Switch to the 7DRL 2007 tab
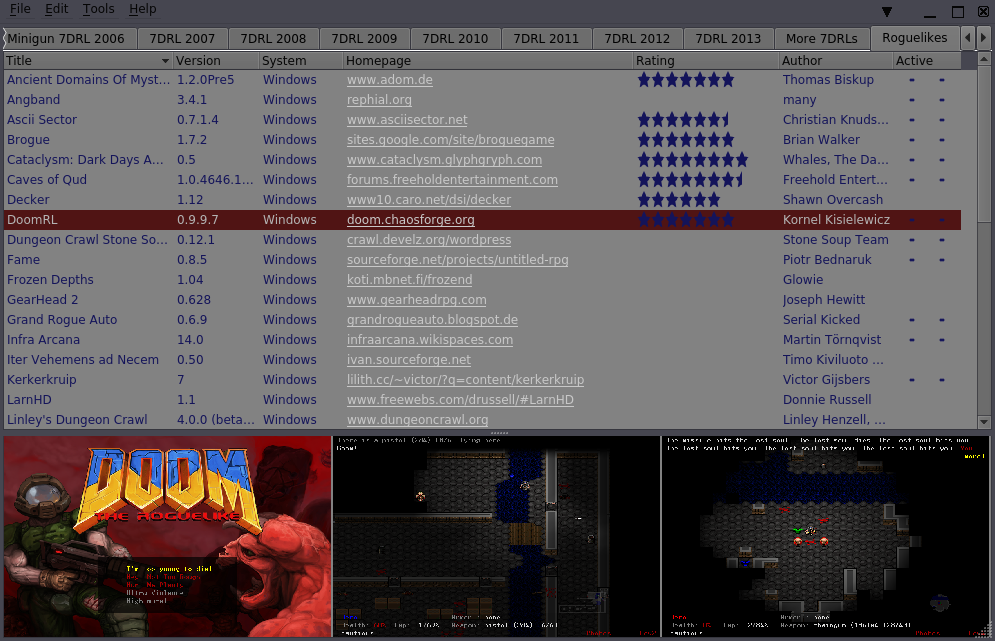Image resolution: width=995 pixels, height=641 pixels. [182, 39]
